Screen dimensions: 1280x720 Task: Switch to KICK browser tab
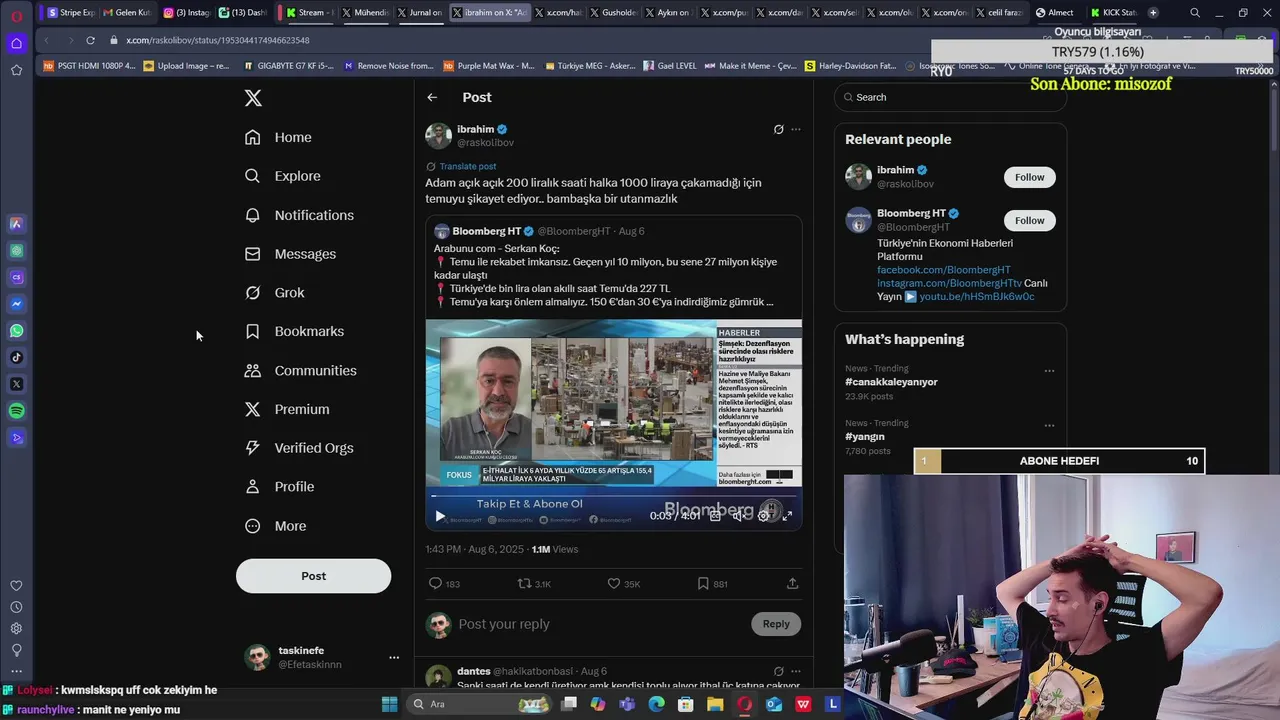pyautogui.click(x=1113, y=13)
